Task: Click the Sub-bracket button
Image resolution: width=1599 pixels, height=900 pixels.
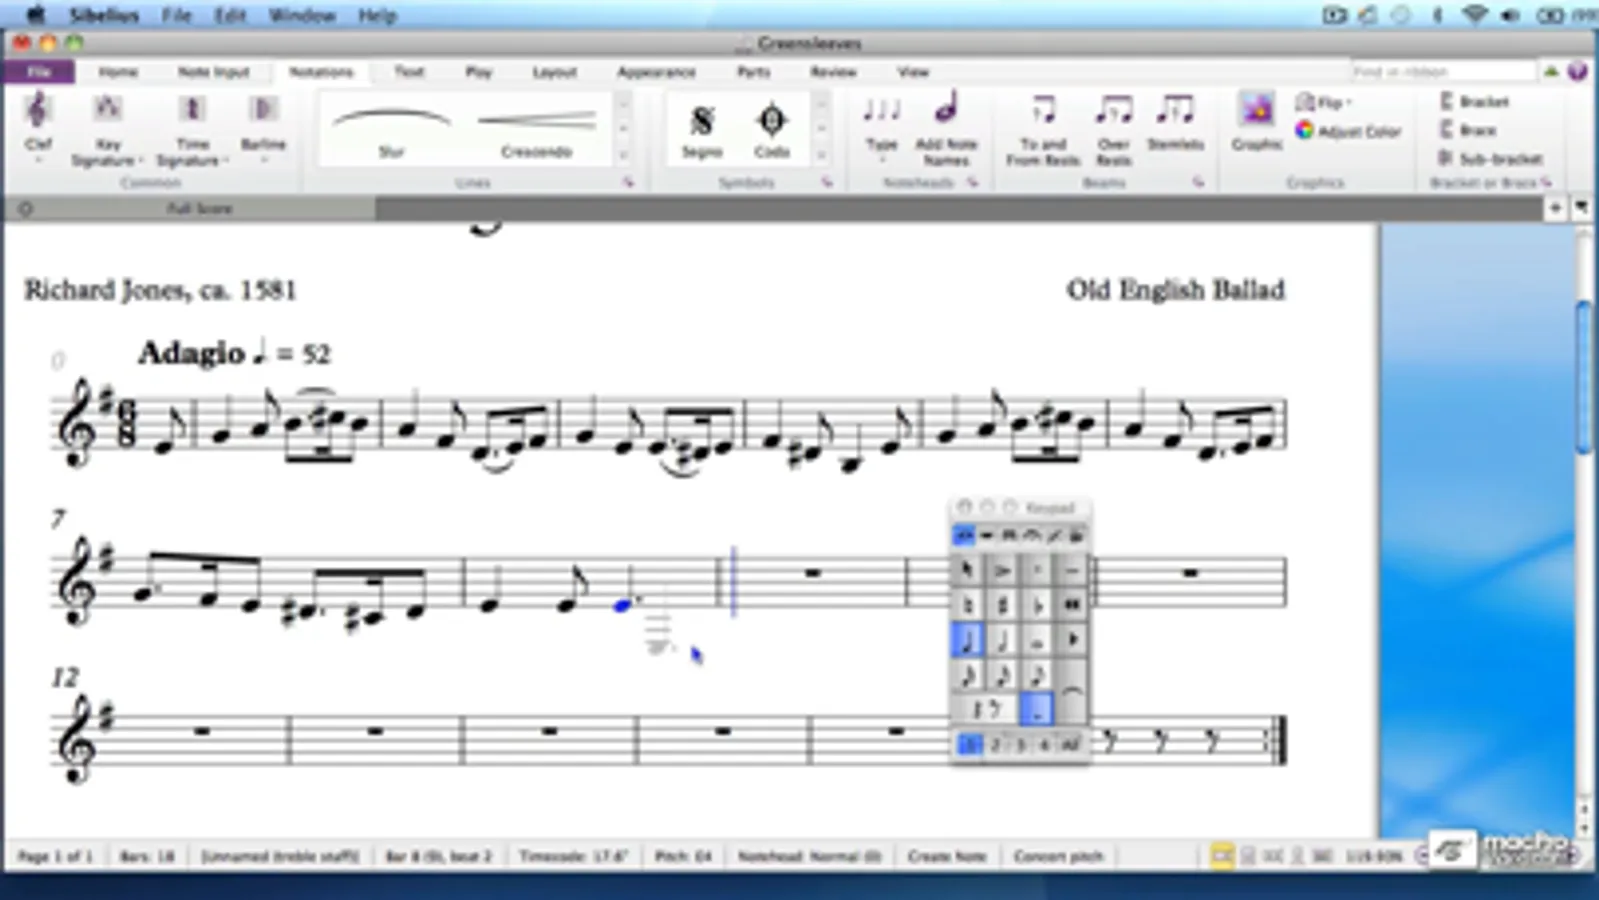Action: [x=1490, y=159]
